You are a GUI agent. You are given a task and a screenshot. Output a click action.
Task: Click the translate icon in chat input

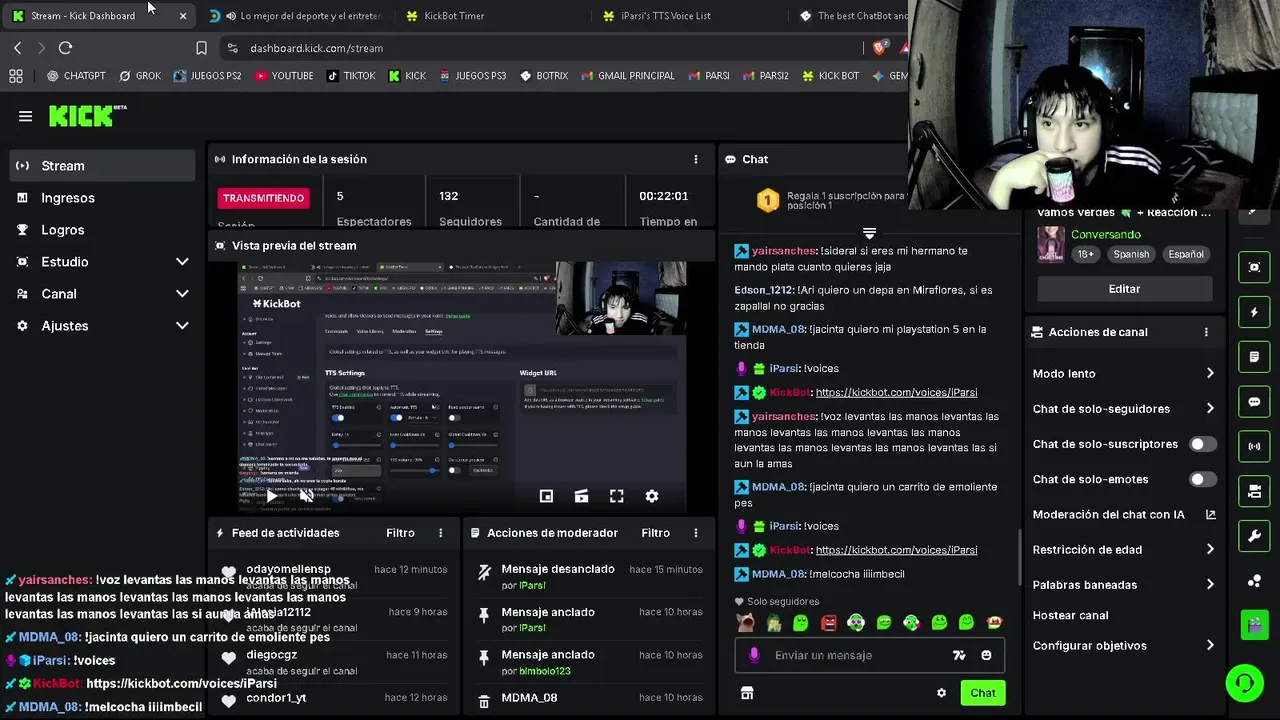click(x=959, y=655)
